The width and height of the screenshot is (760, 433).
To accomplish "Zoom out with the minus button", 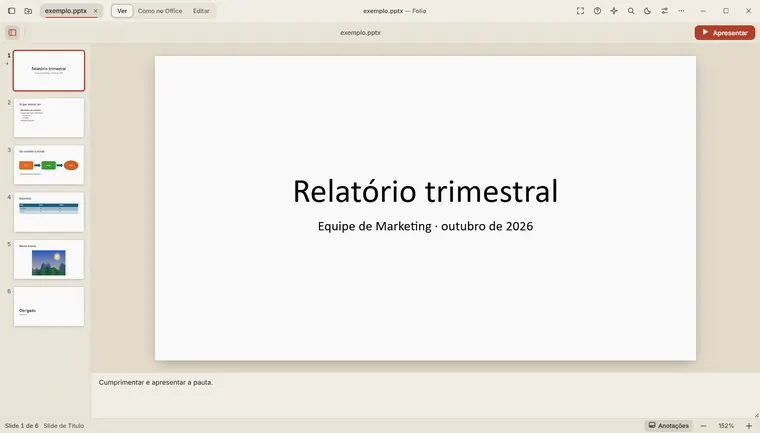I will coord(703,425).
